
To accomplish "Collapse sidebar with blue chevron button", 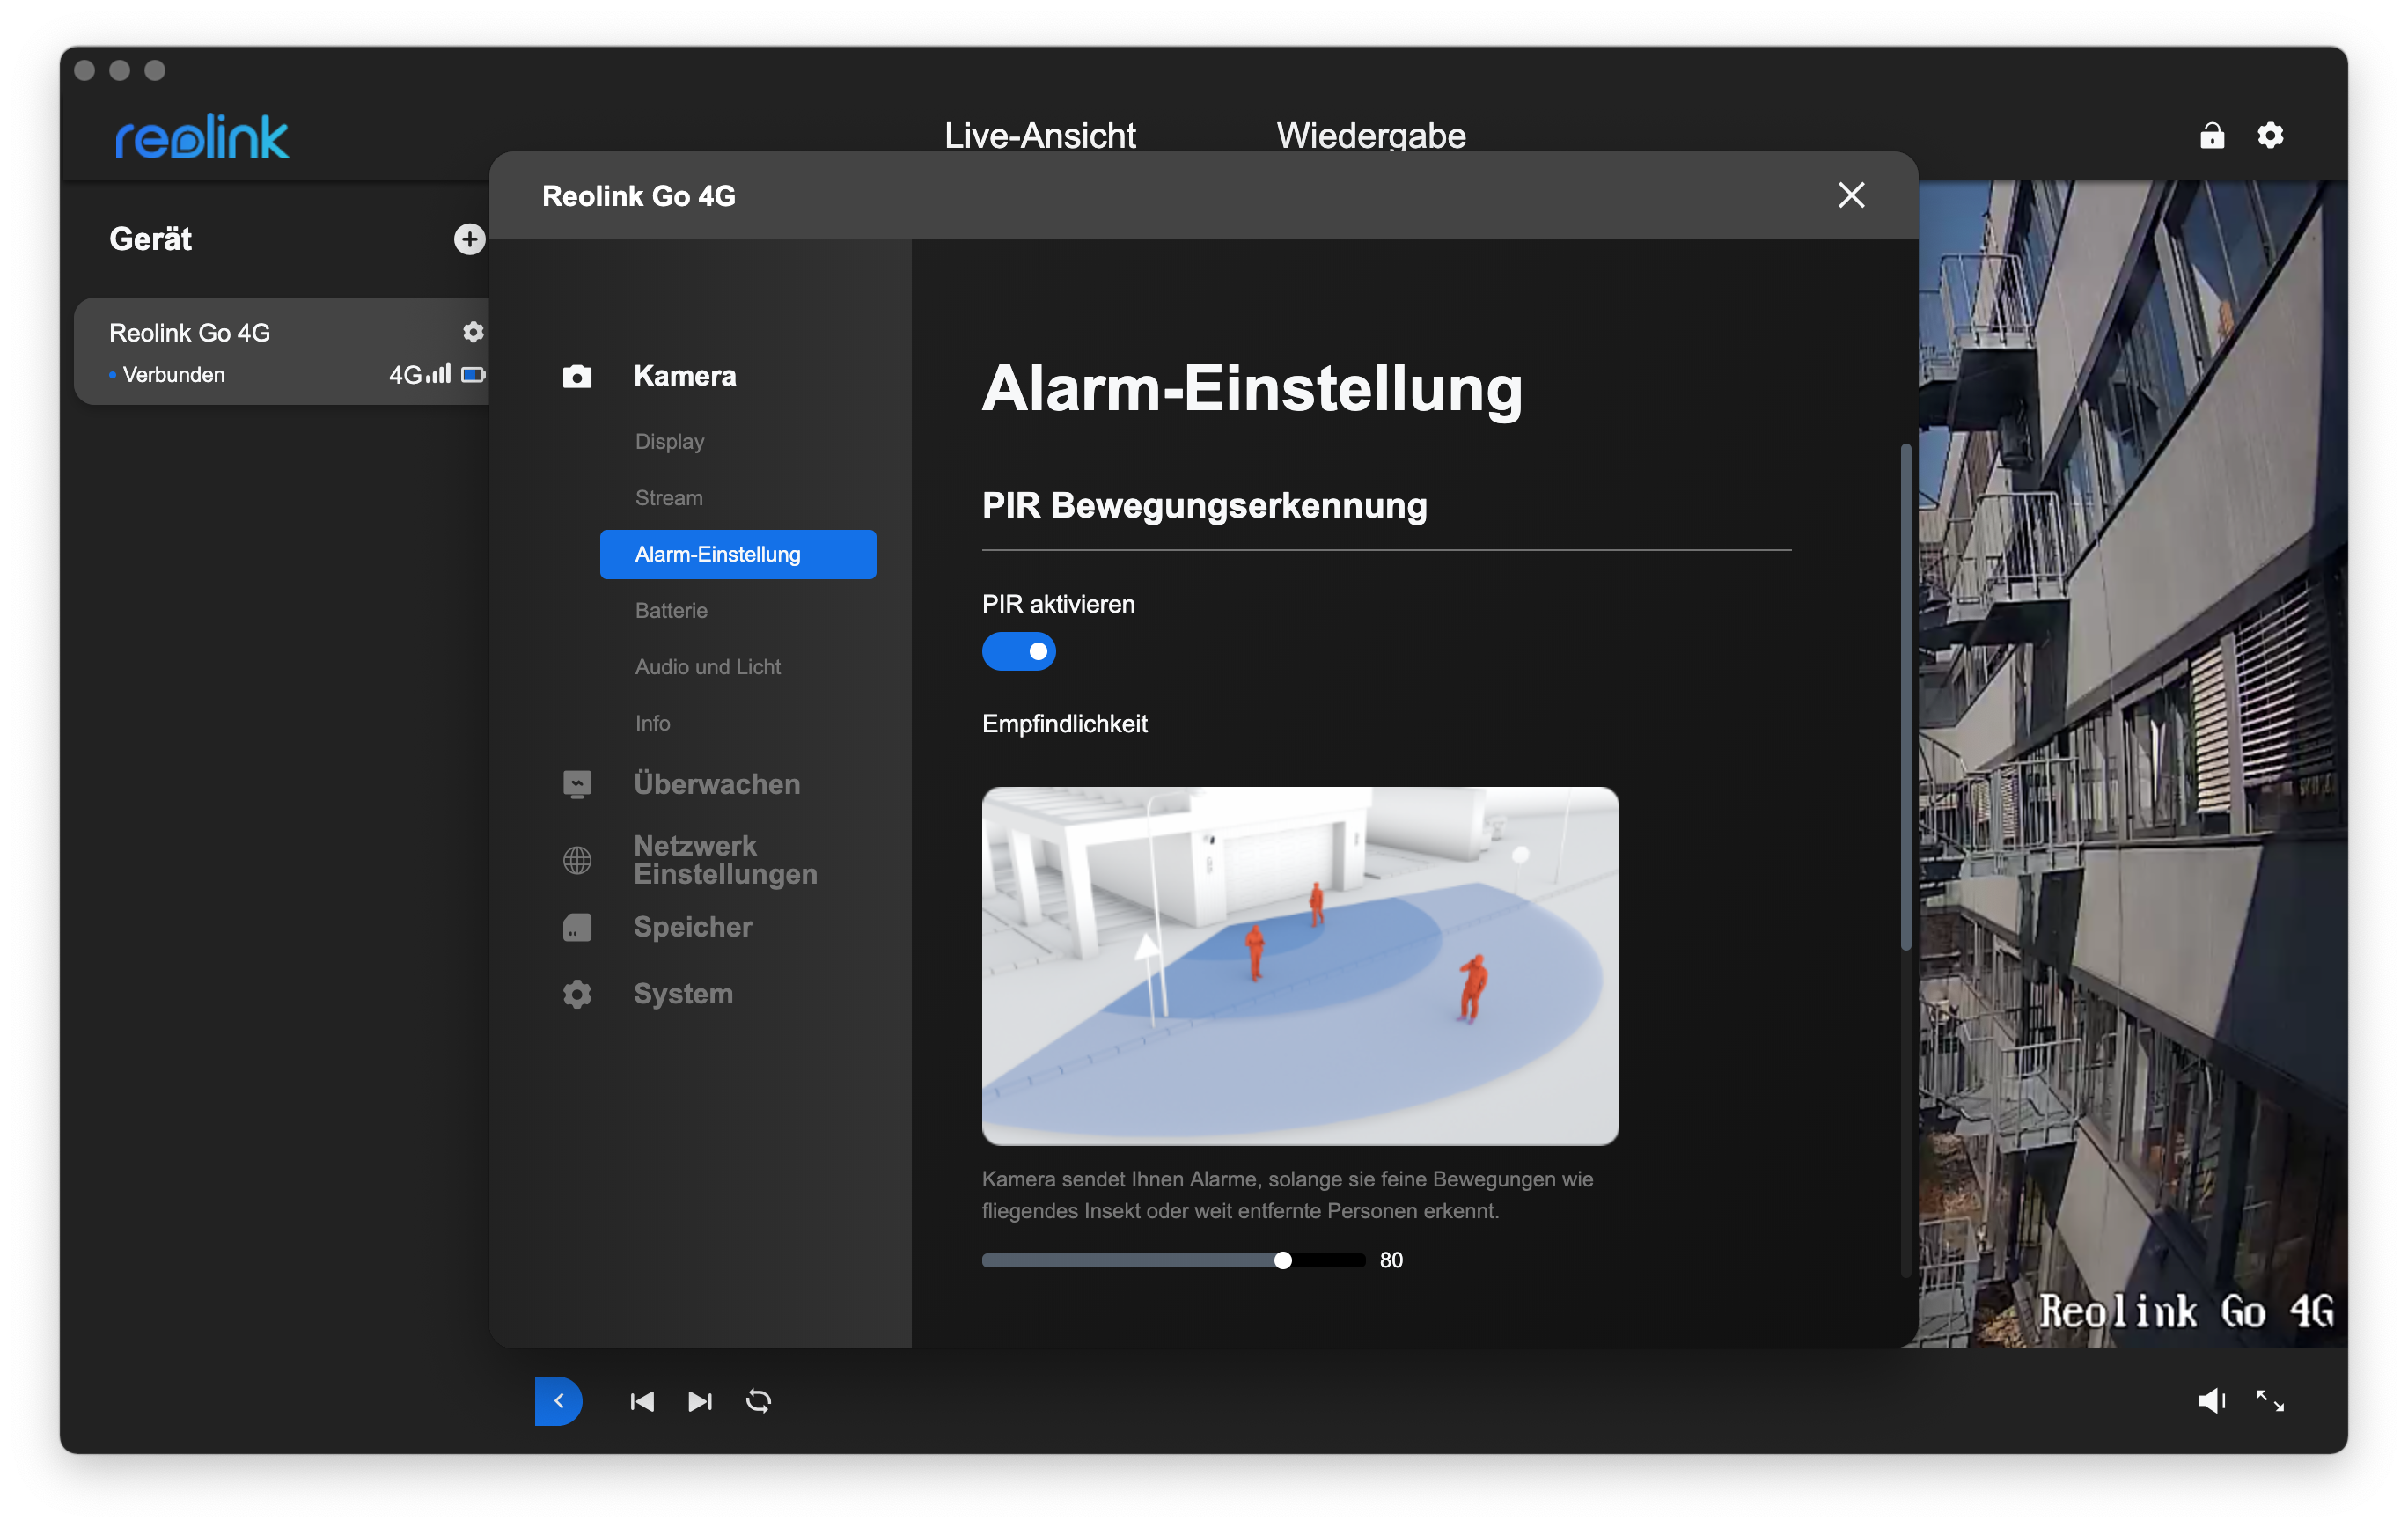I will click(x=558, y=1401).
